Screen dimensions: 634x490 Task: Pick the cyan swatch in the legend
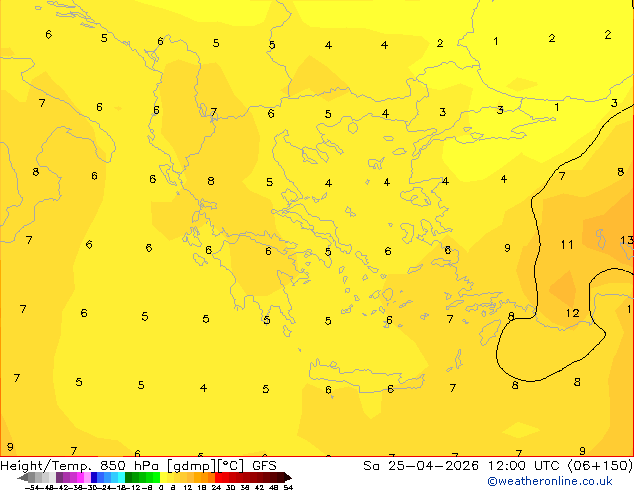coord(121,477)
